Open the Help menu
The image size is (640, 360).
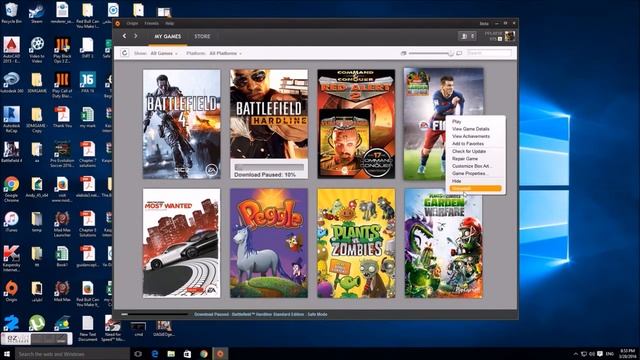coord(169,24)
